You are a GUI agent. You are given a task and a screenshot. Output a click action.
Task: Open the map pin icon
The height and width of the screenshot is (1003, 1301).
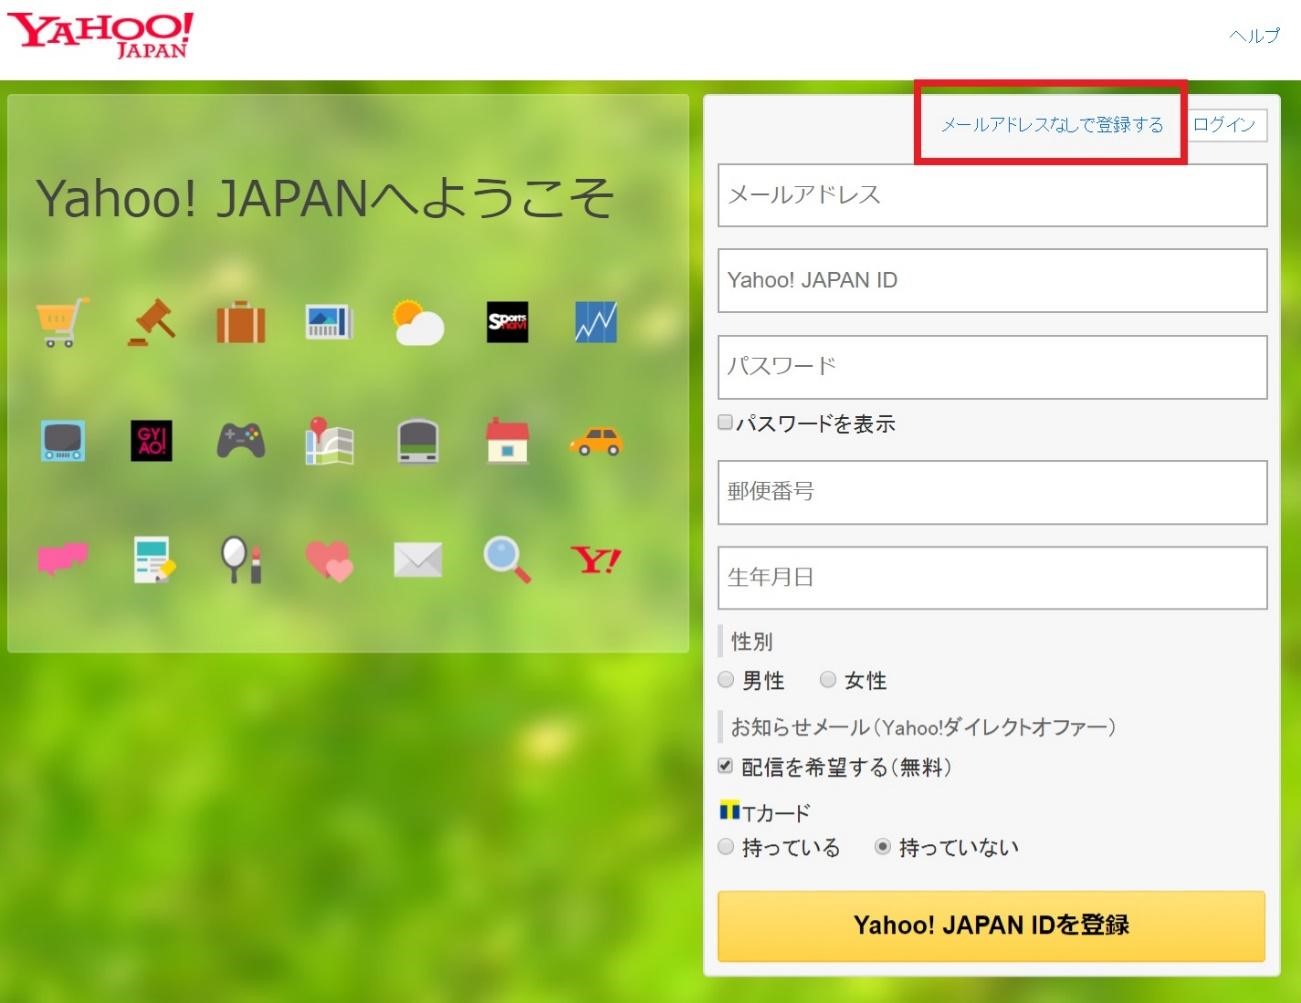click(329, 441)
